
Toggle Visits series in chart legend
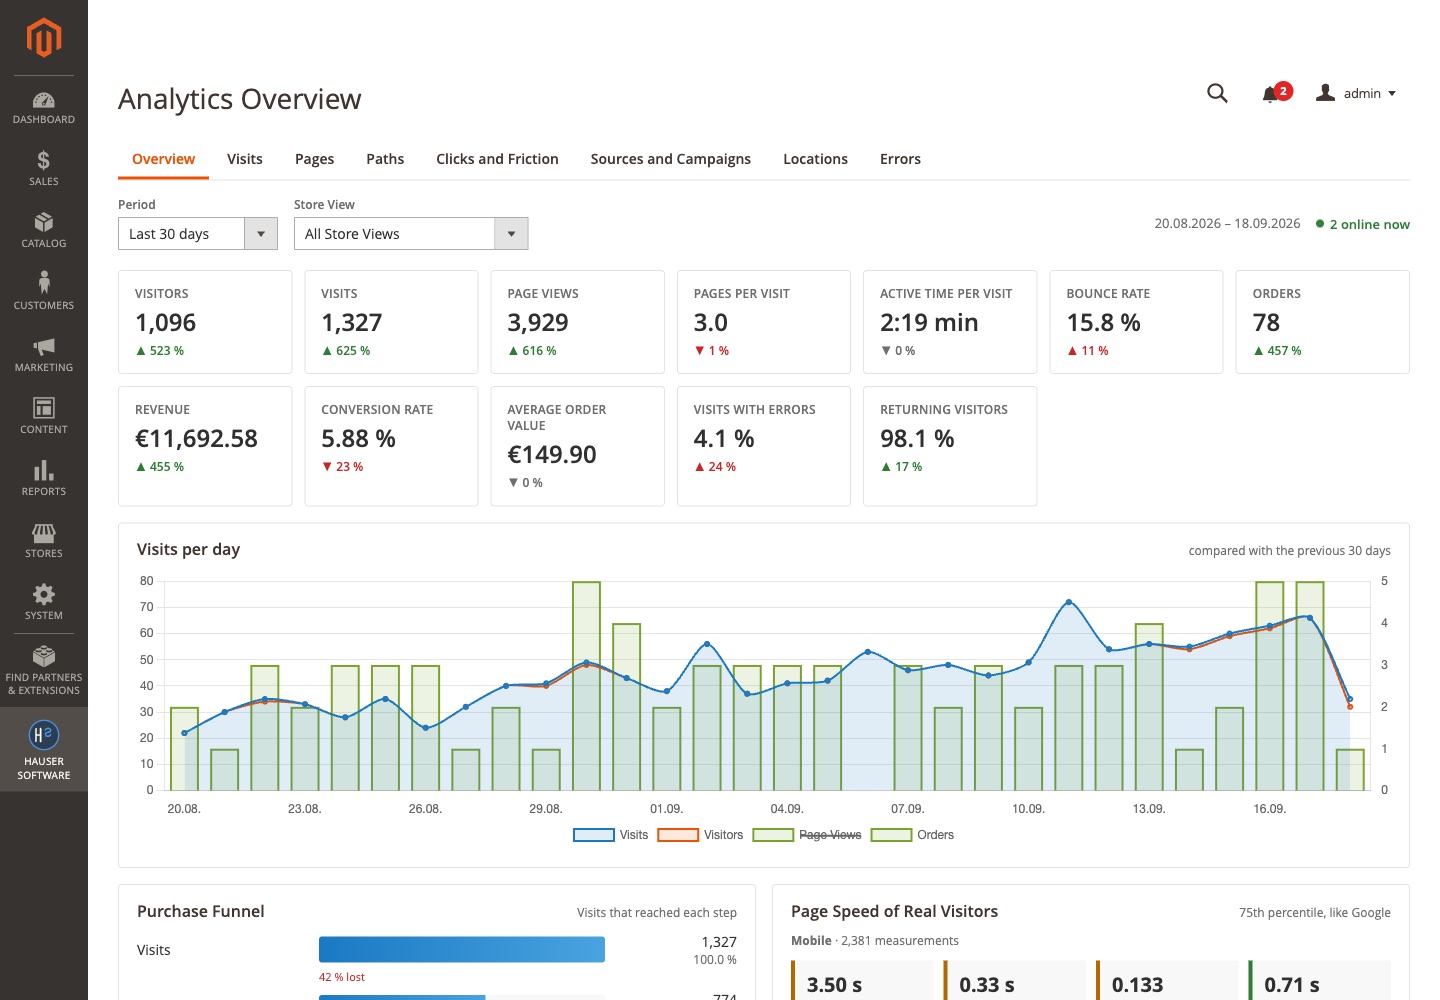coord(611,835)
